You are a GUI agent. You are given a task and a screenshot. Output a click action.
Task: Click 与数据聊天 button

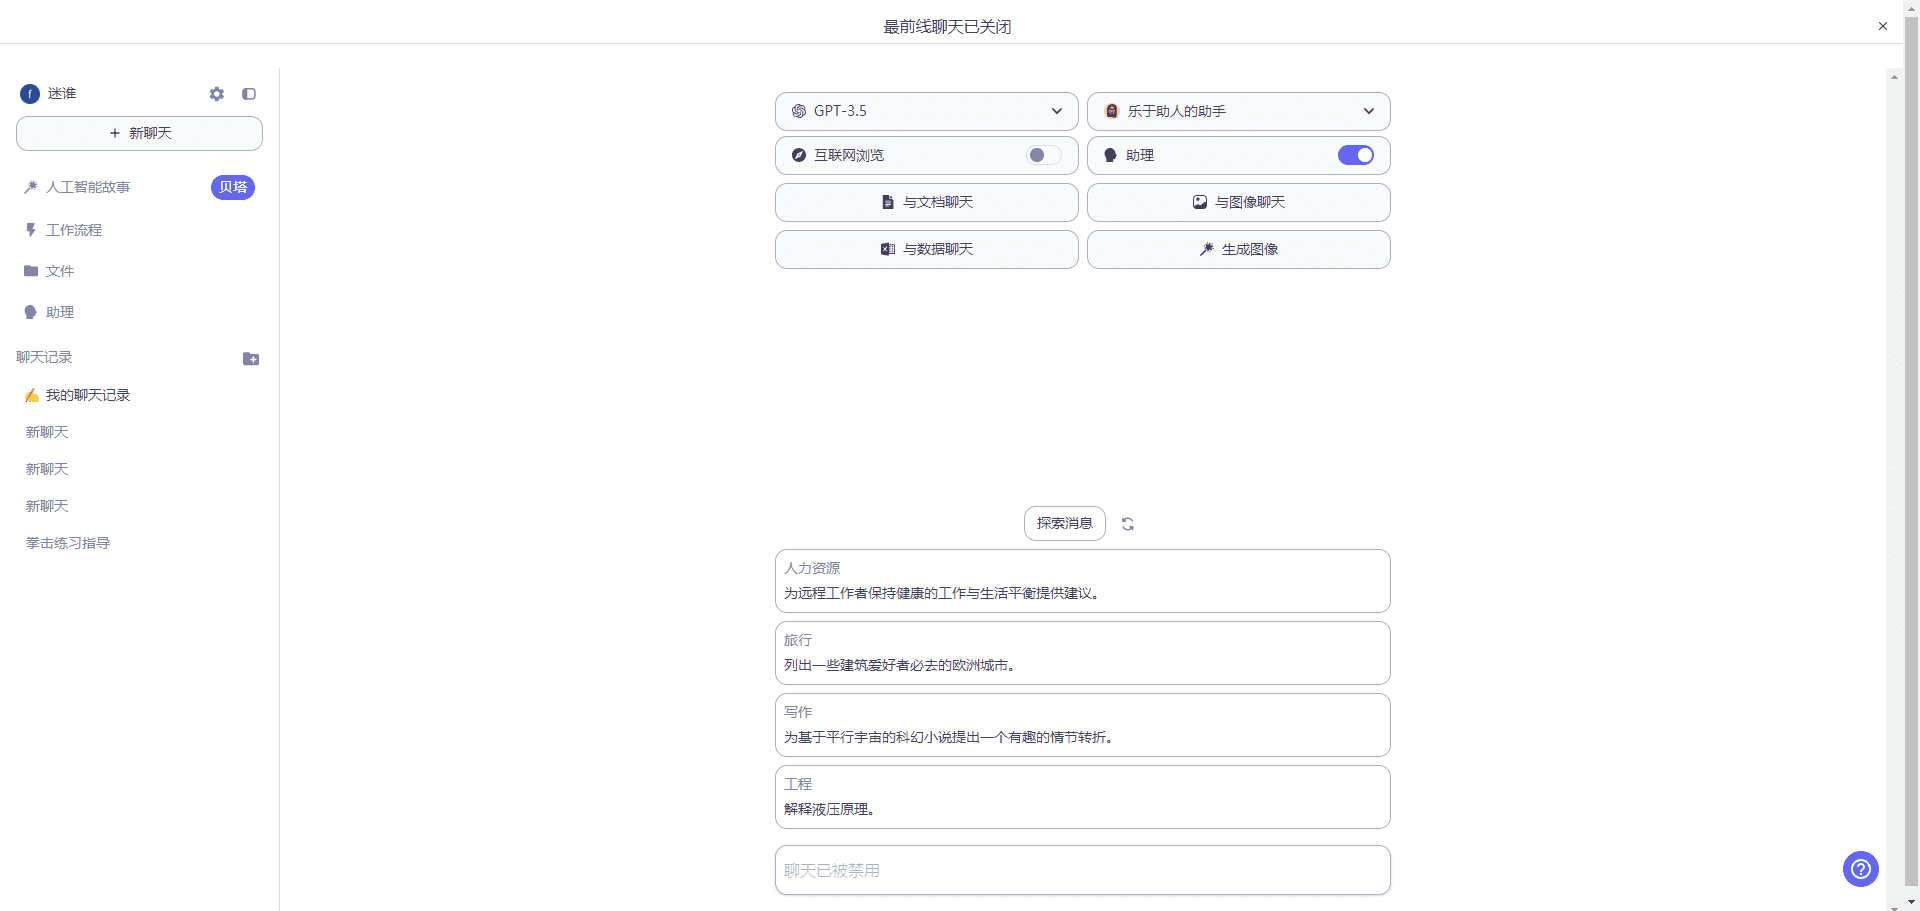click(927, 249)
